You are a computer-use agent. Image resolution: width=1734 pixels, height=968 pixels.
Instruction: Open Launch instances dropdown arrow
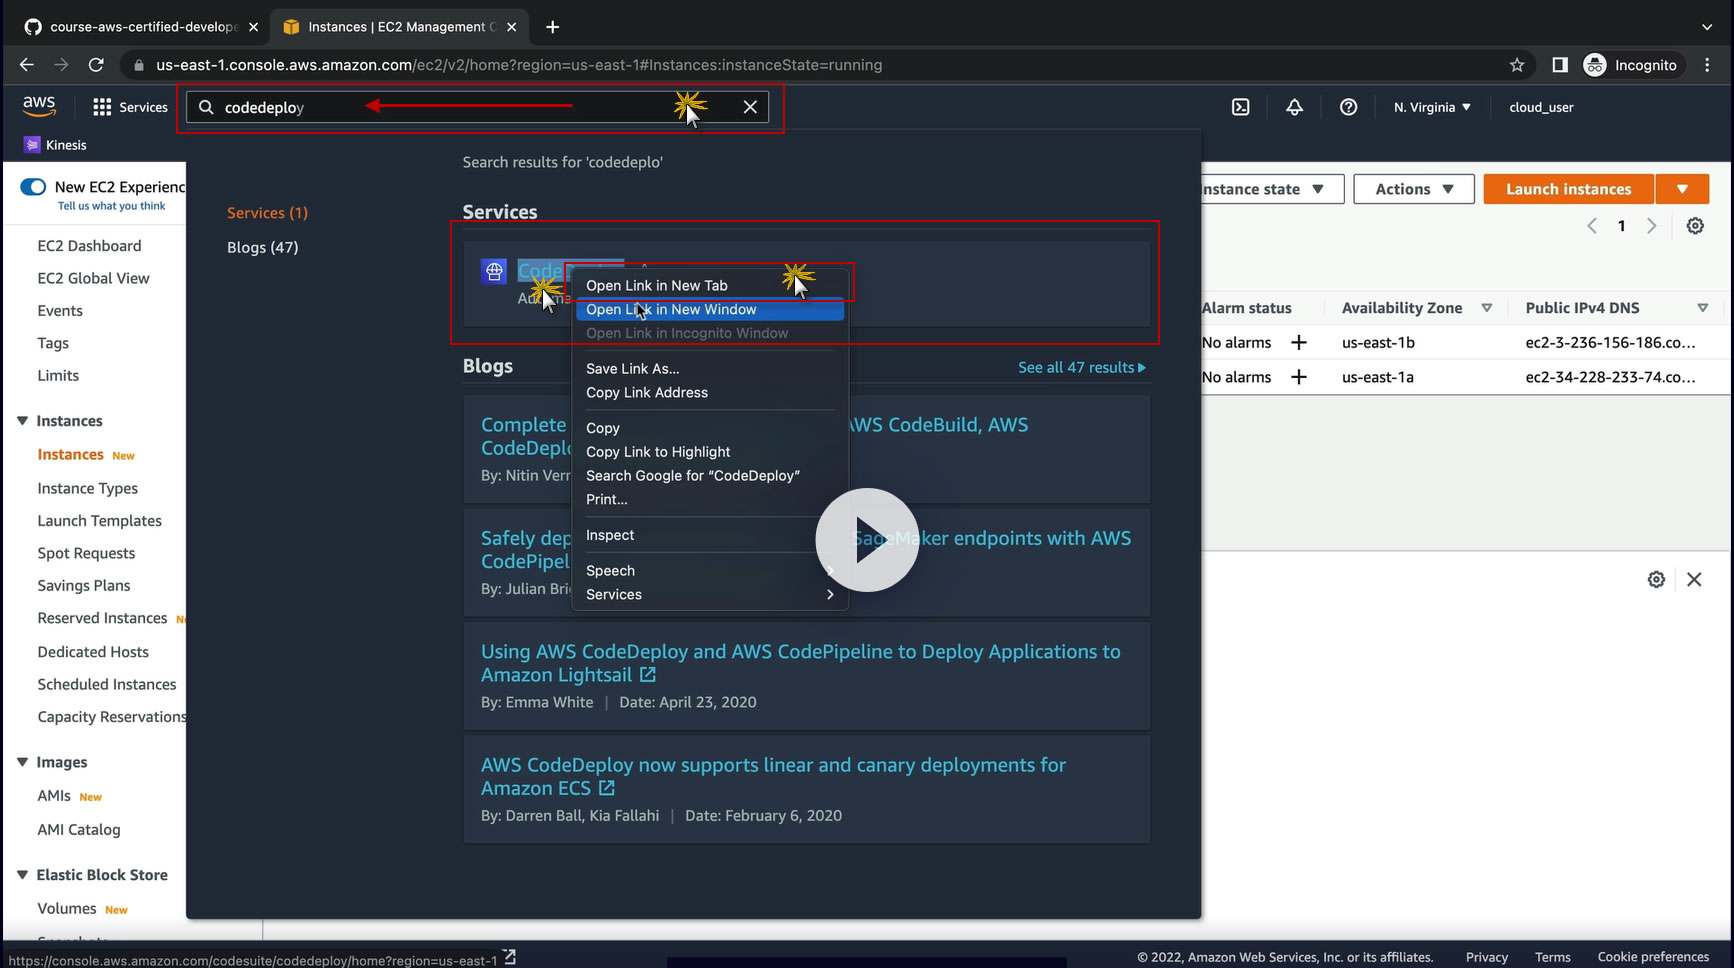[1682, 189]
